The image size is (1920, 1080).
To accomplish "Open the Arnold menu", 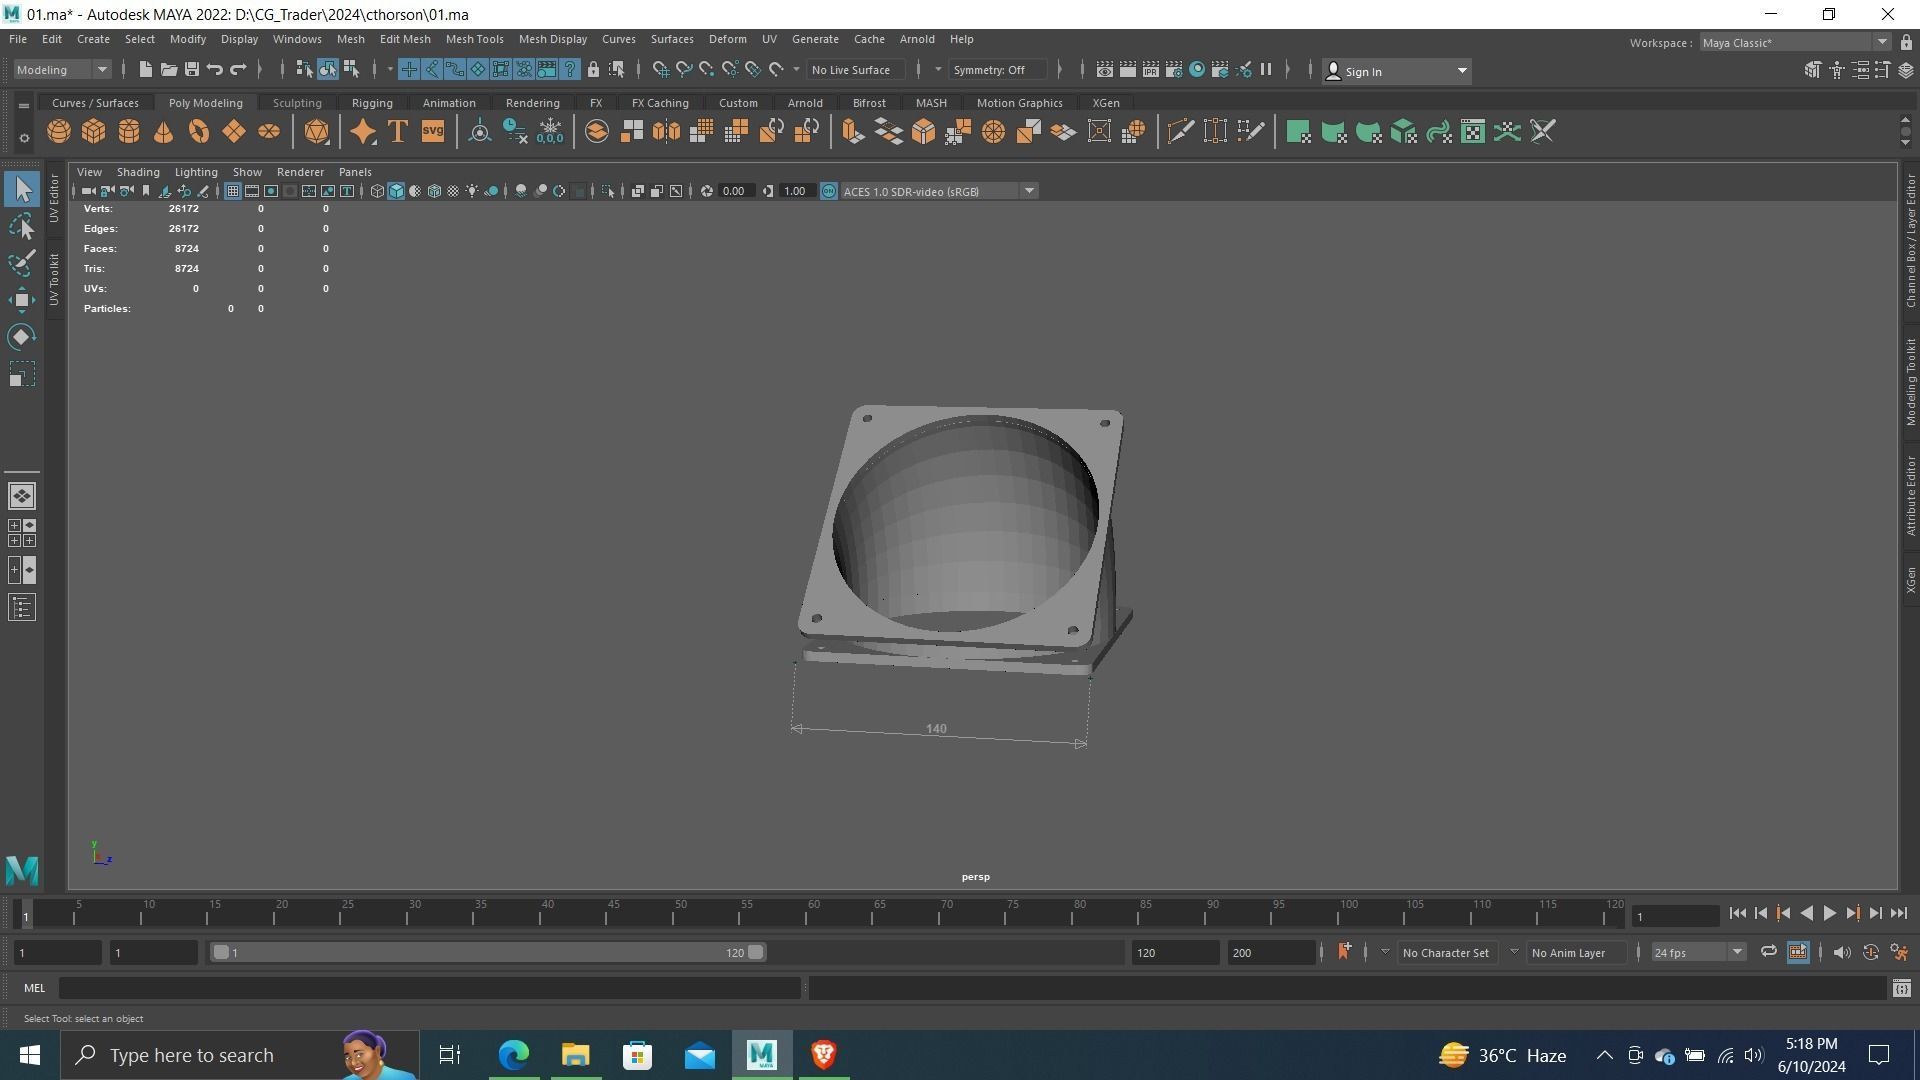I will pos(917,39).
